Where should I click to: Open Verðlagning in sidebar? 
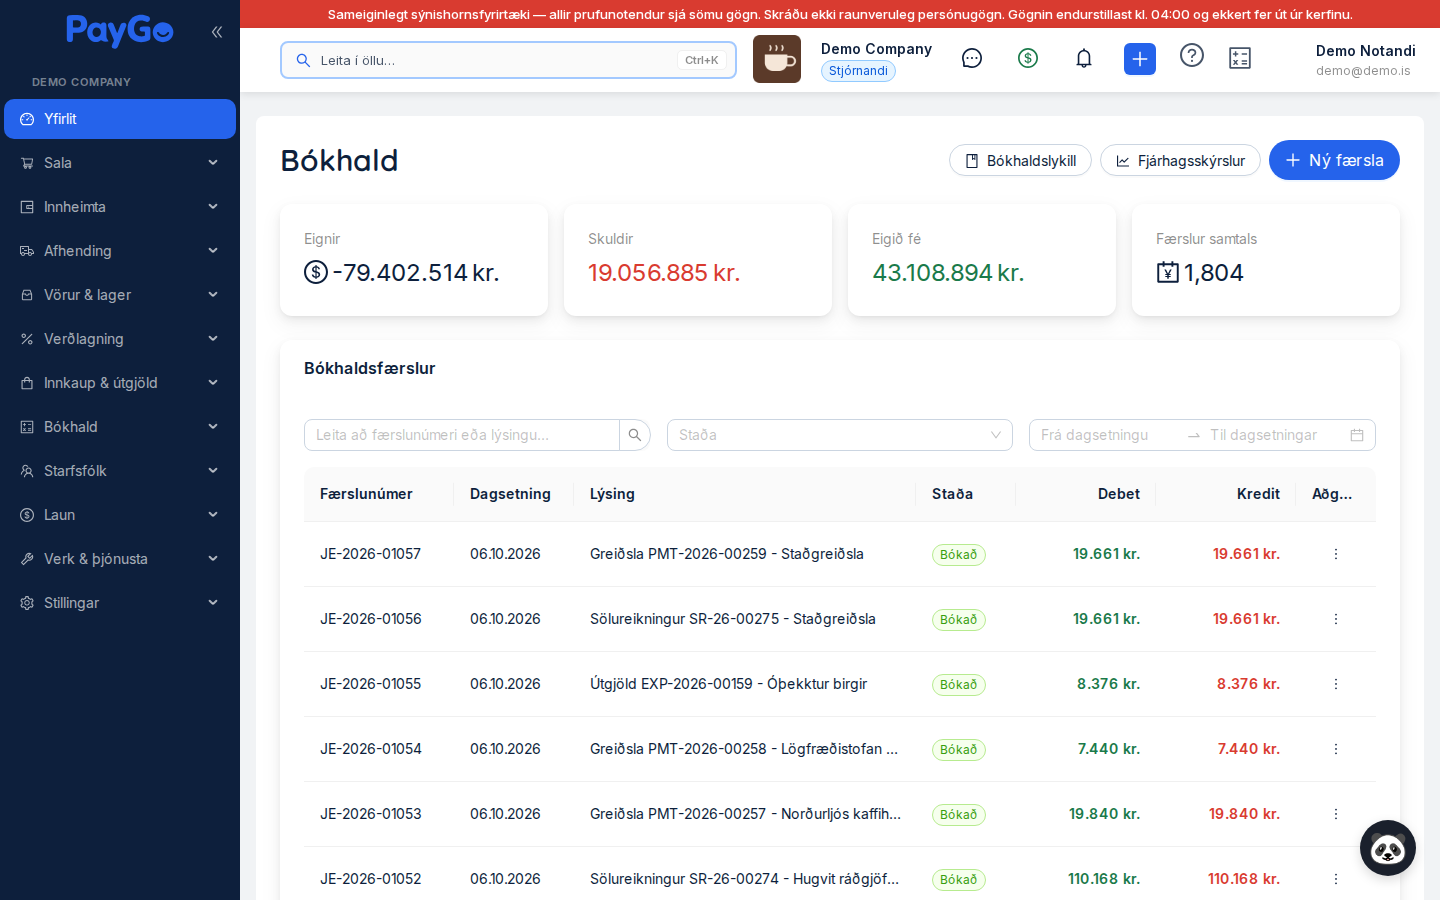120,339
